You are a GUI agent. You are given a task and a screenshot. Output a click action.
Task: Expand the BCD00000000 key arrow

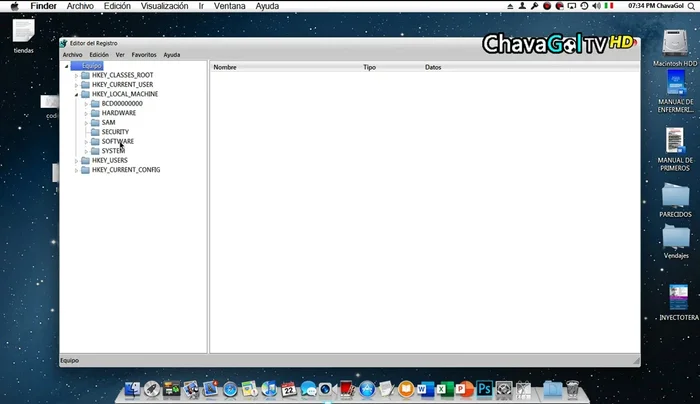click(x=86, y=104)
